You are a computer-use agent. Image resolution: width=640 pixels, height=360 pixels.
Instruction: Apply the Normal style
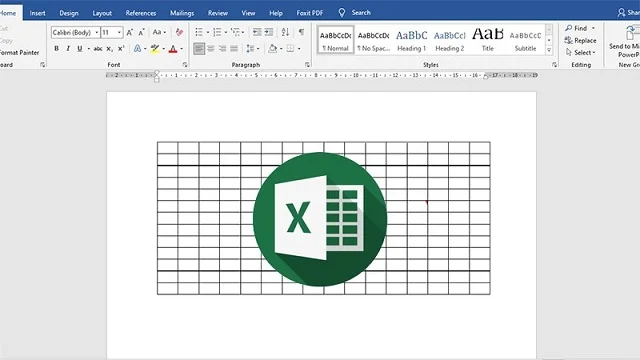coord(336,40)
